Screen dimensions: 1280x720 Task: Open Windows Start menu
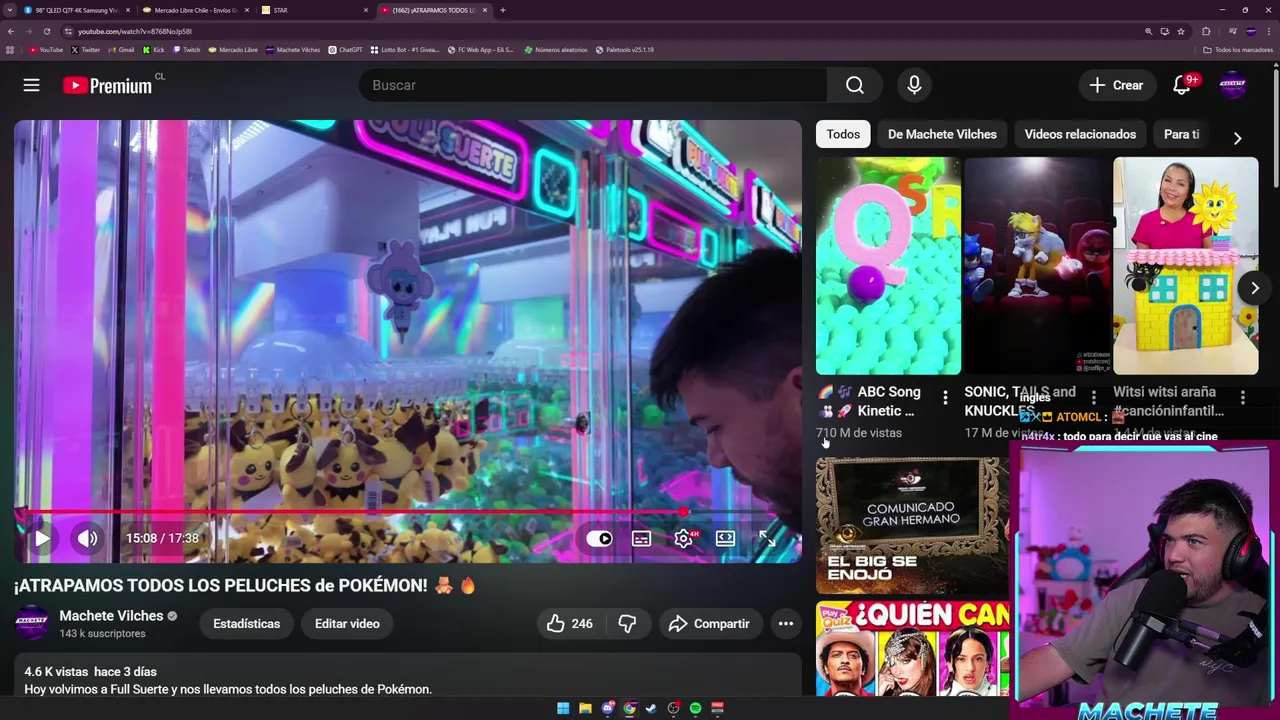(563, 708)
